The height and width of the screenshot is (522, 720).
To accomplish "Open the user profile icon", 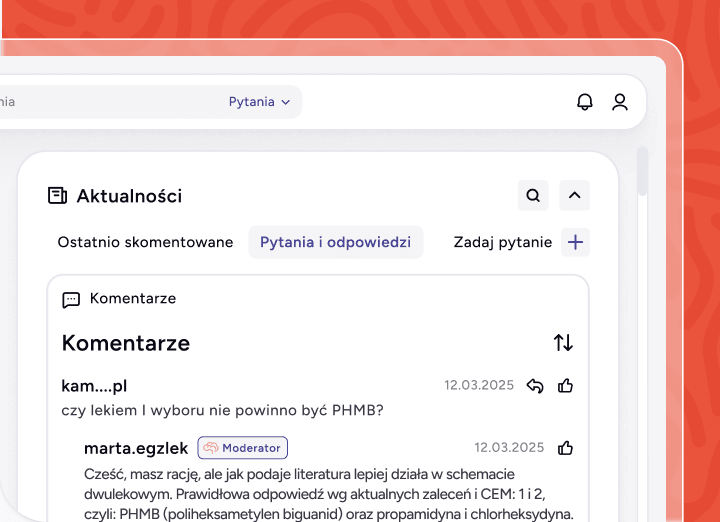I will [619, 102].
